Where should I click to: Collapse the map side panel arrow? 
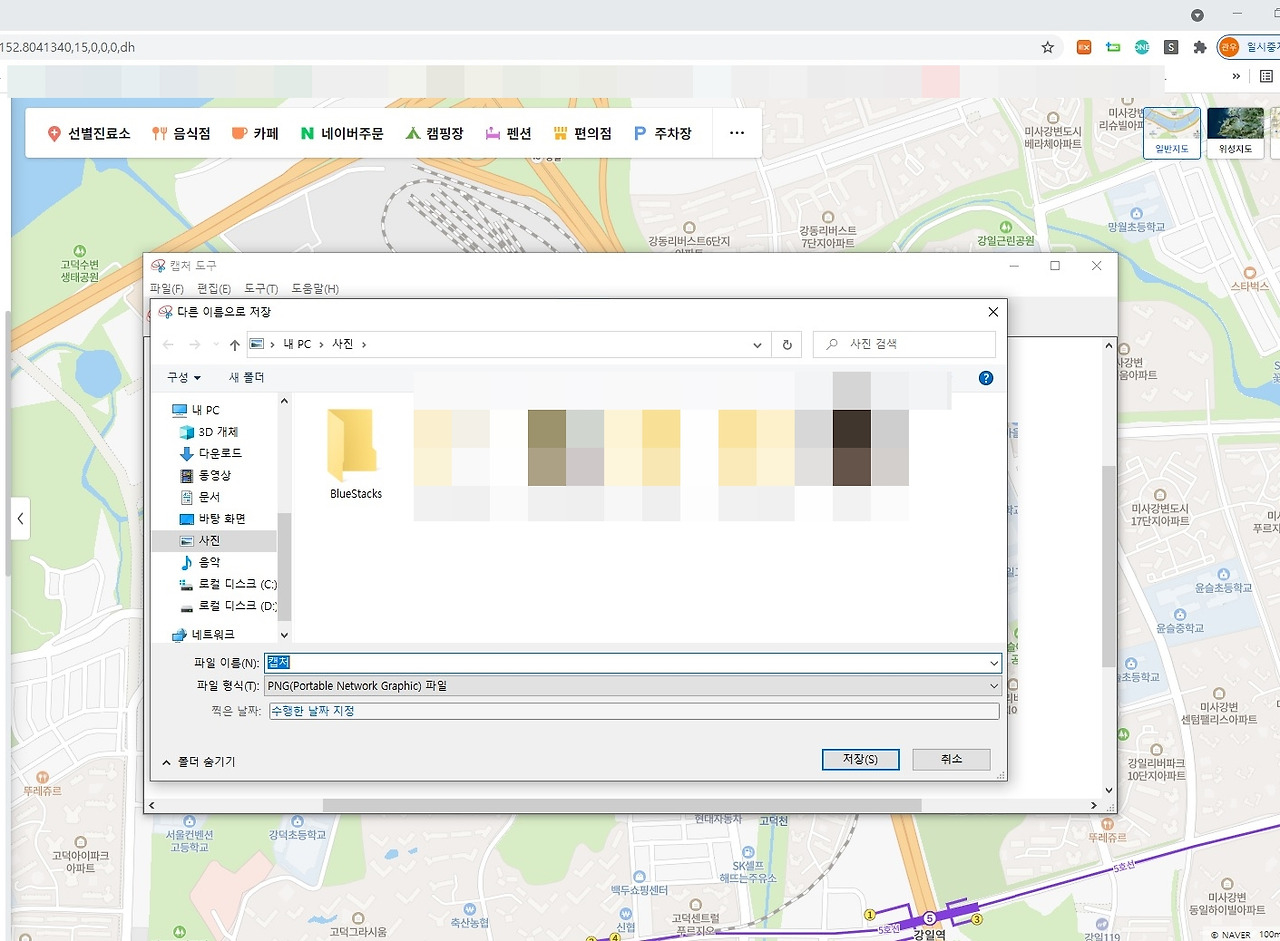pyautogui.click(x=20, y=519)
